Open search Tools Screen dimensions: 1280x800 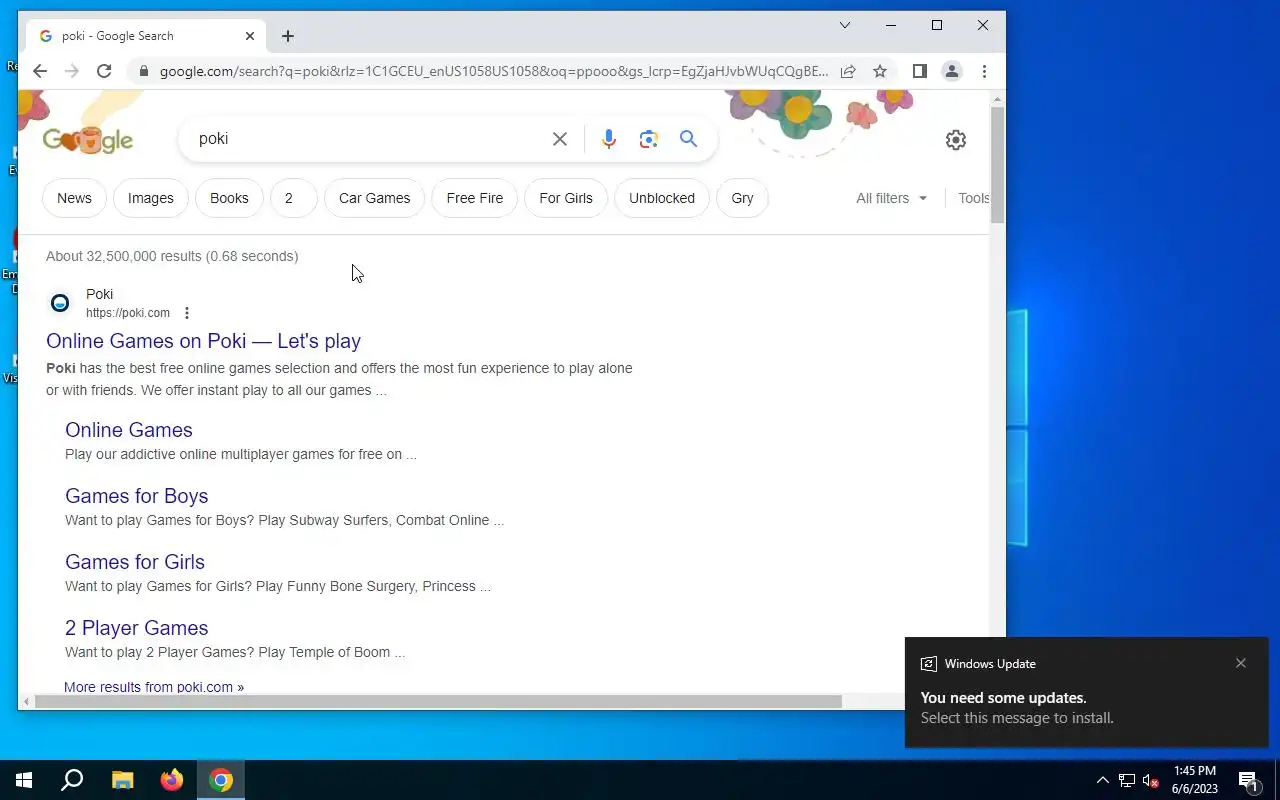(973, 198)
